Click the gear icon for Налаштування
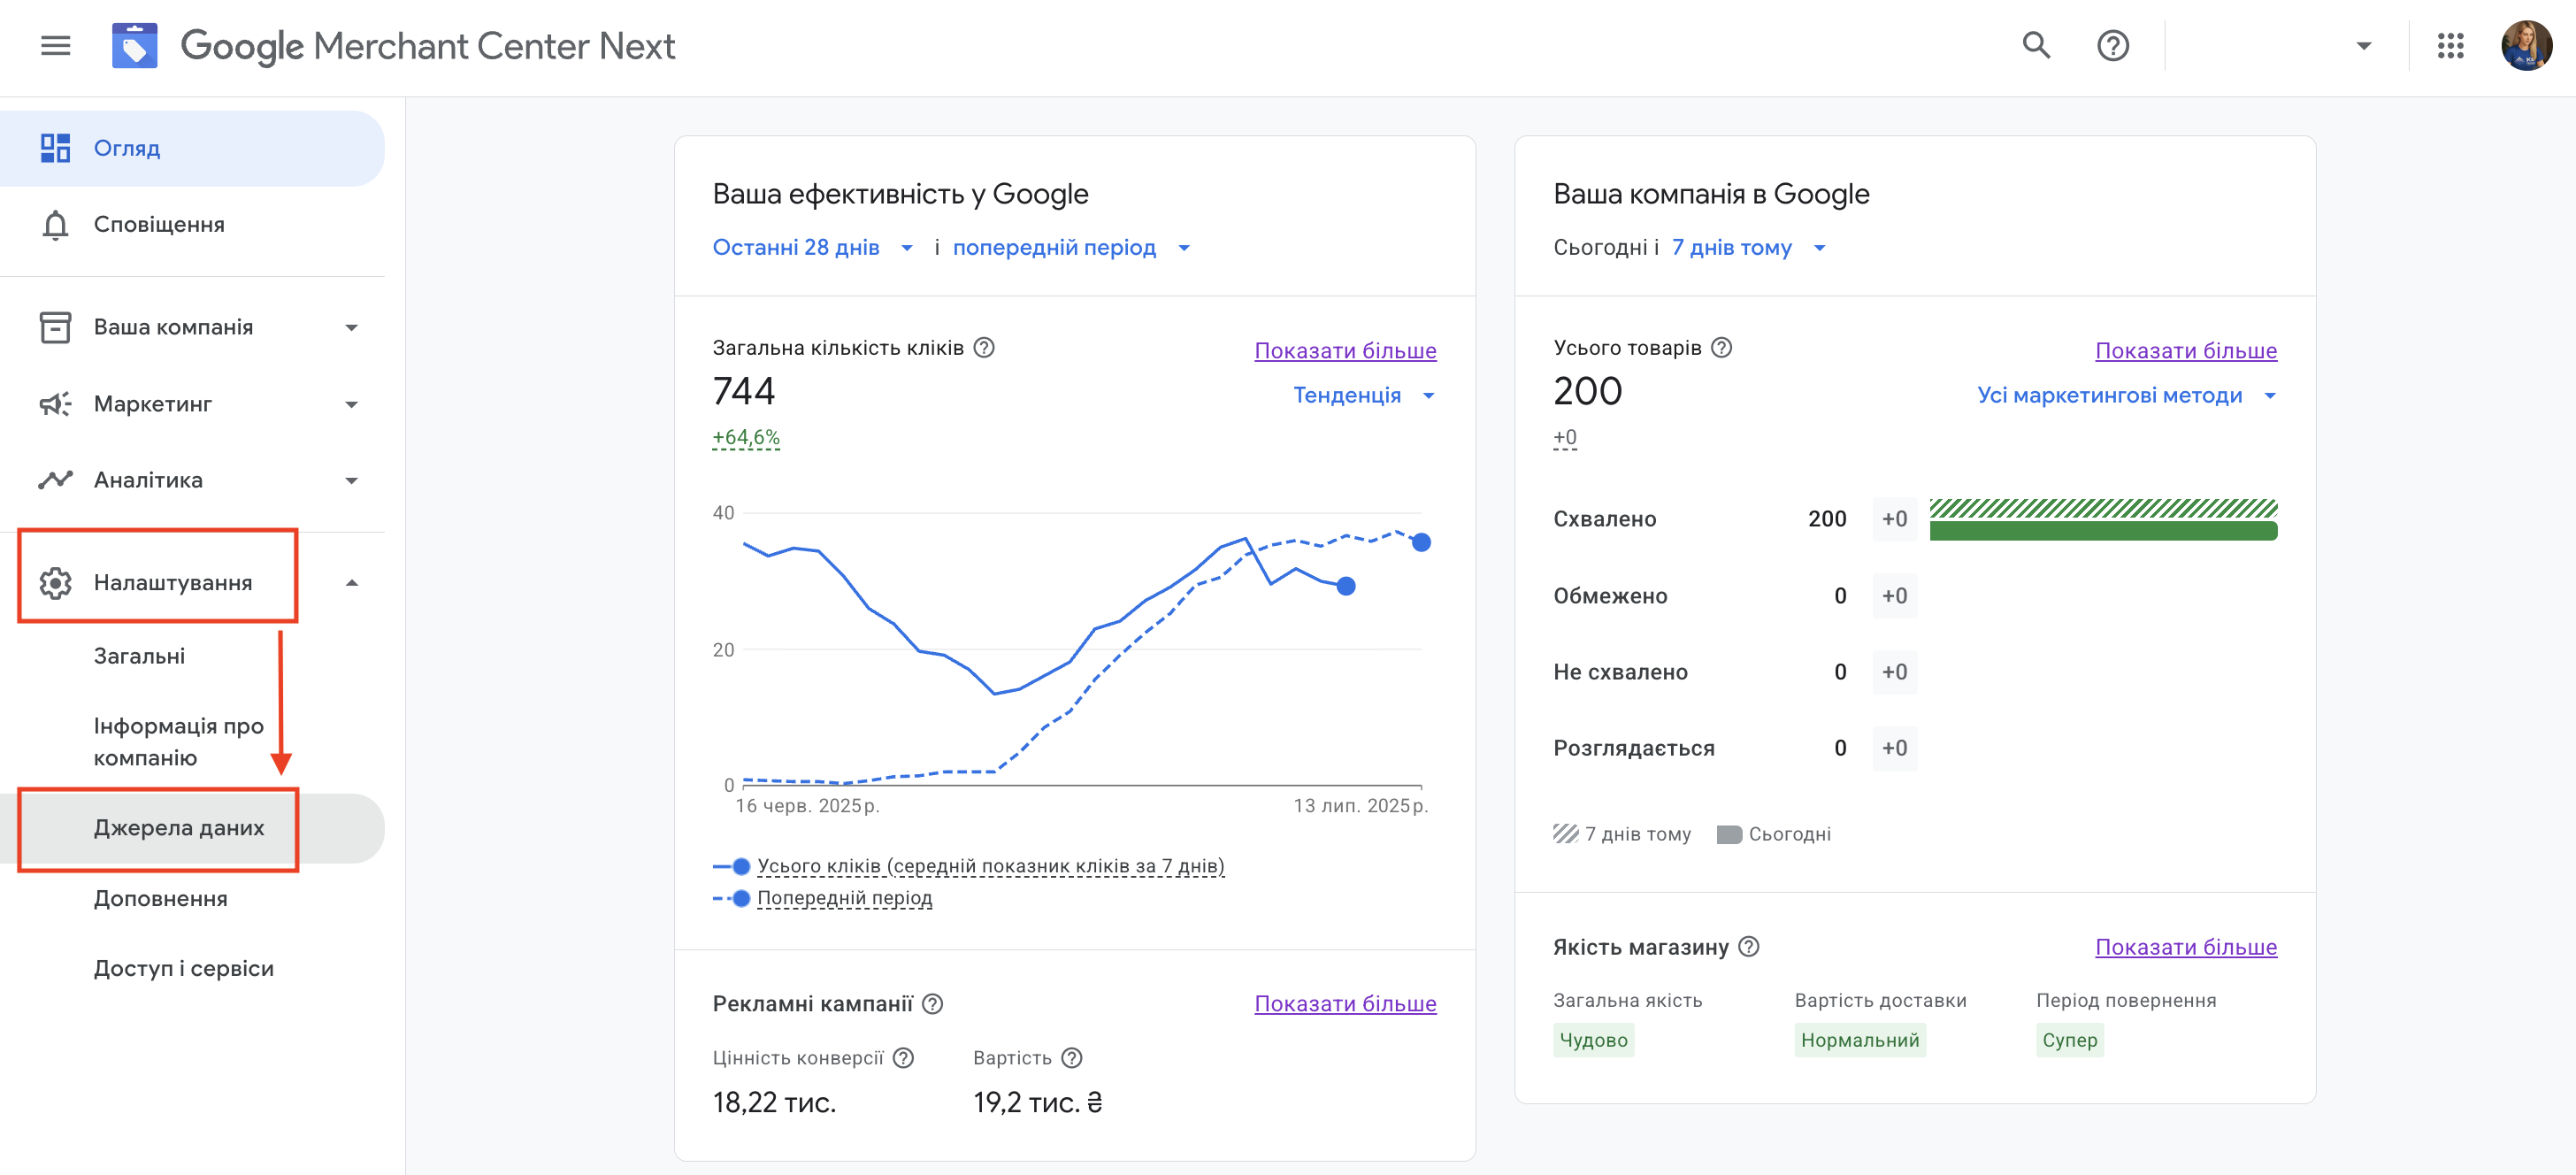The height and width of the screenshot is (1175, 2576). coord(55,583)
